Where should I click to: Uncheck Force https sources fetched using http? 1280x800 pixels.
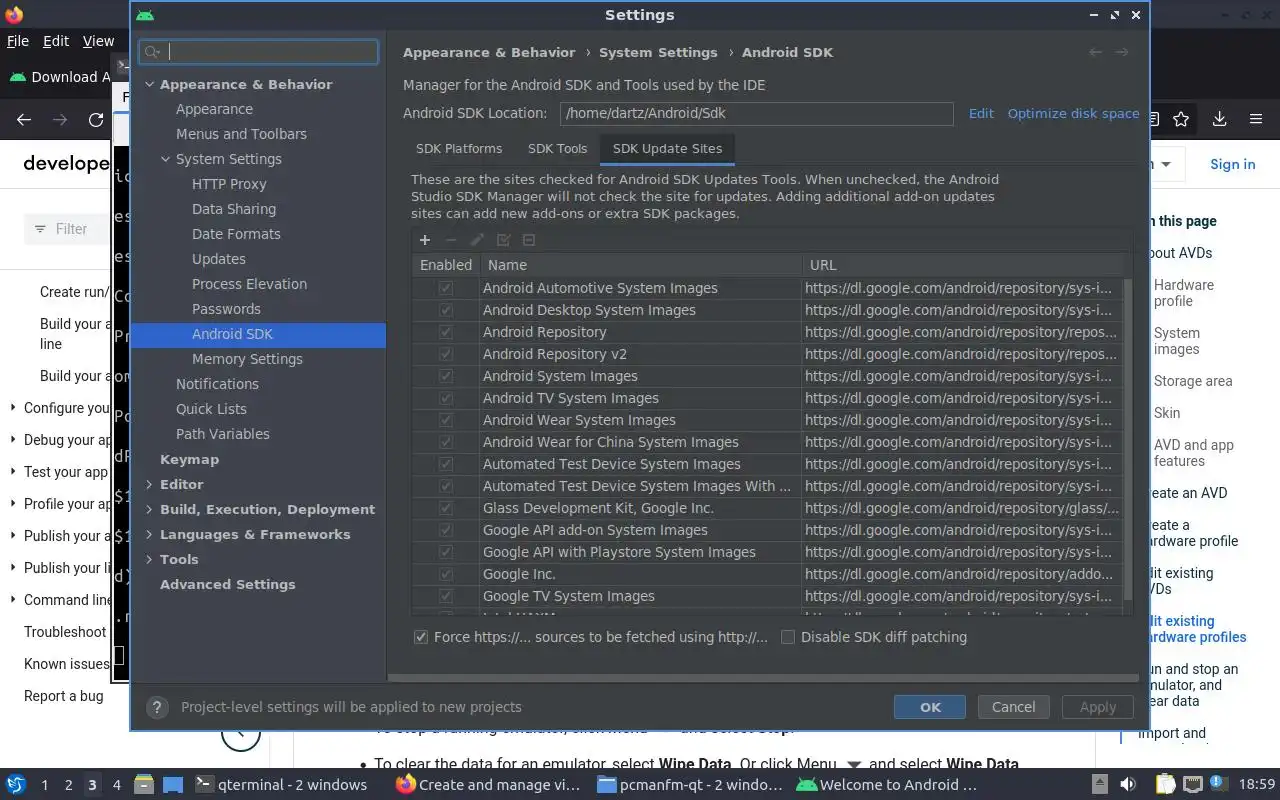click(421, 637)
